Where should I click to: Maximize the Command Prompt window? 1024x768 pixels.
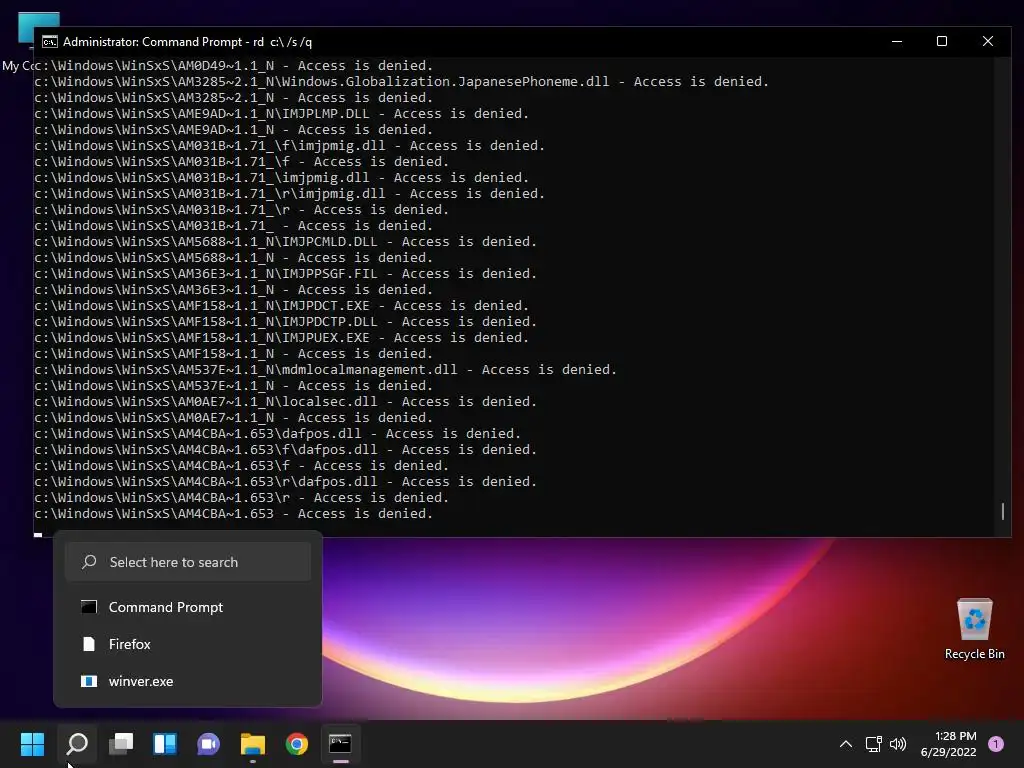pyautogui.click(x=942, y=41)
